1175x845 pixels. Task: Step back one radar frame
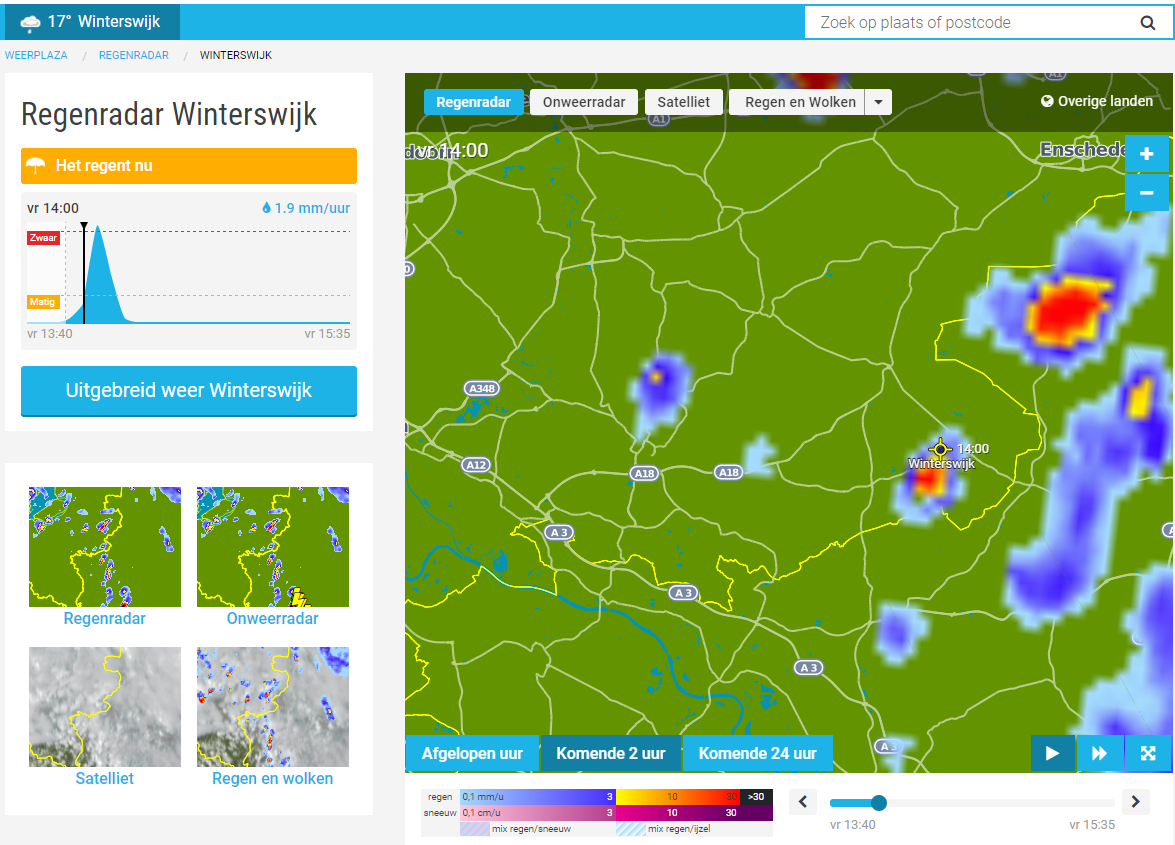tap(803, 802)
